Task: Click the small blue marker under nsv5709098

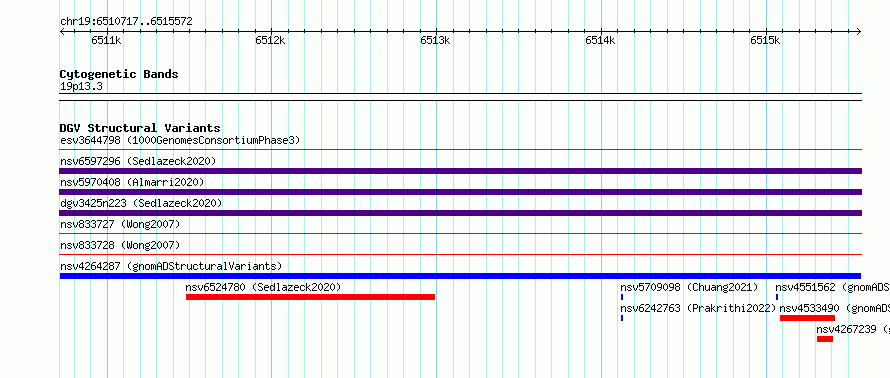Action: tap(622, 297)
